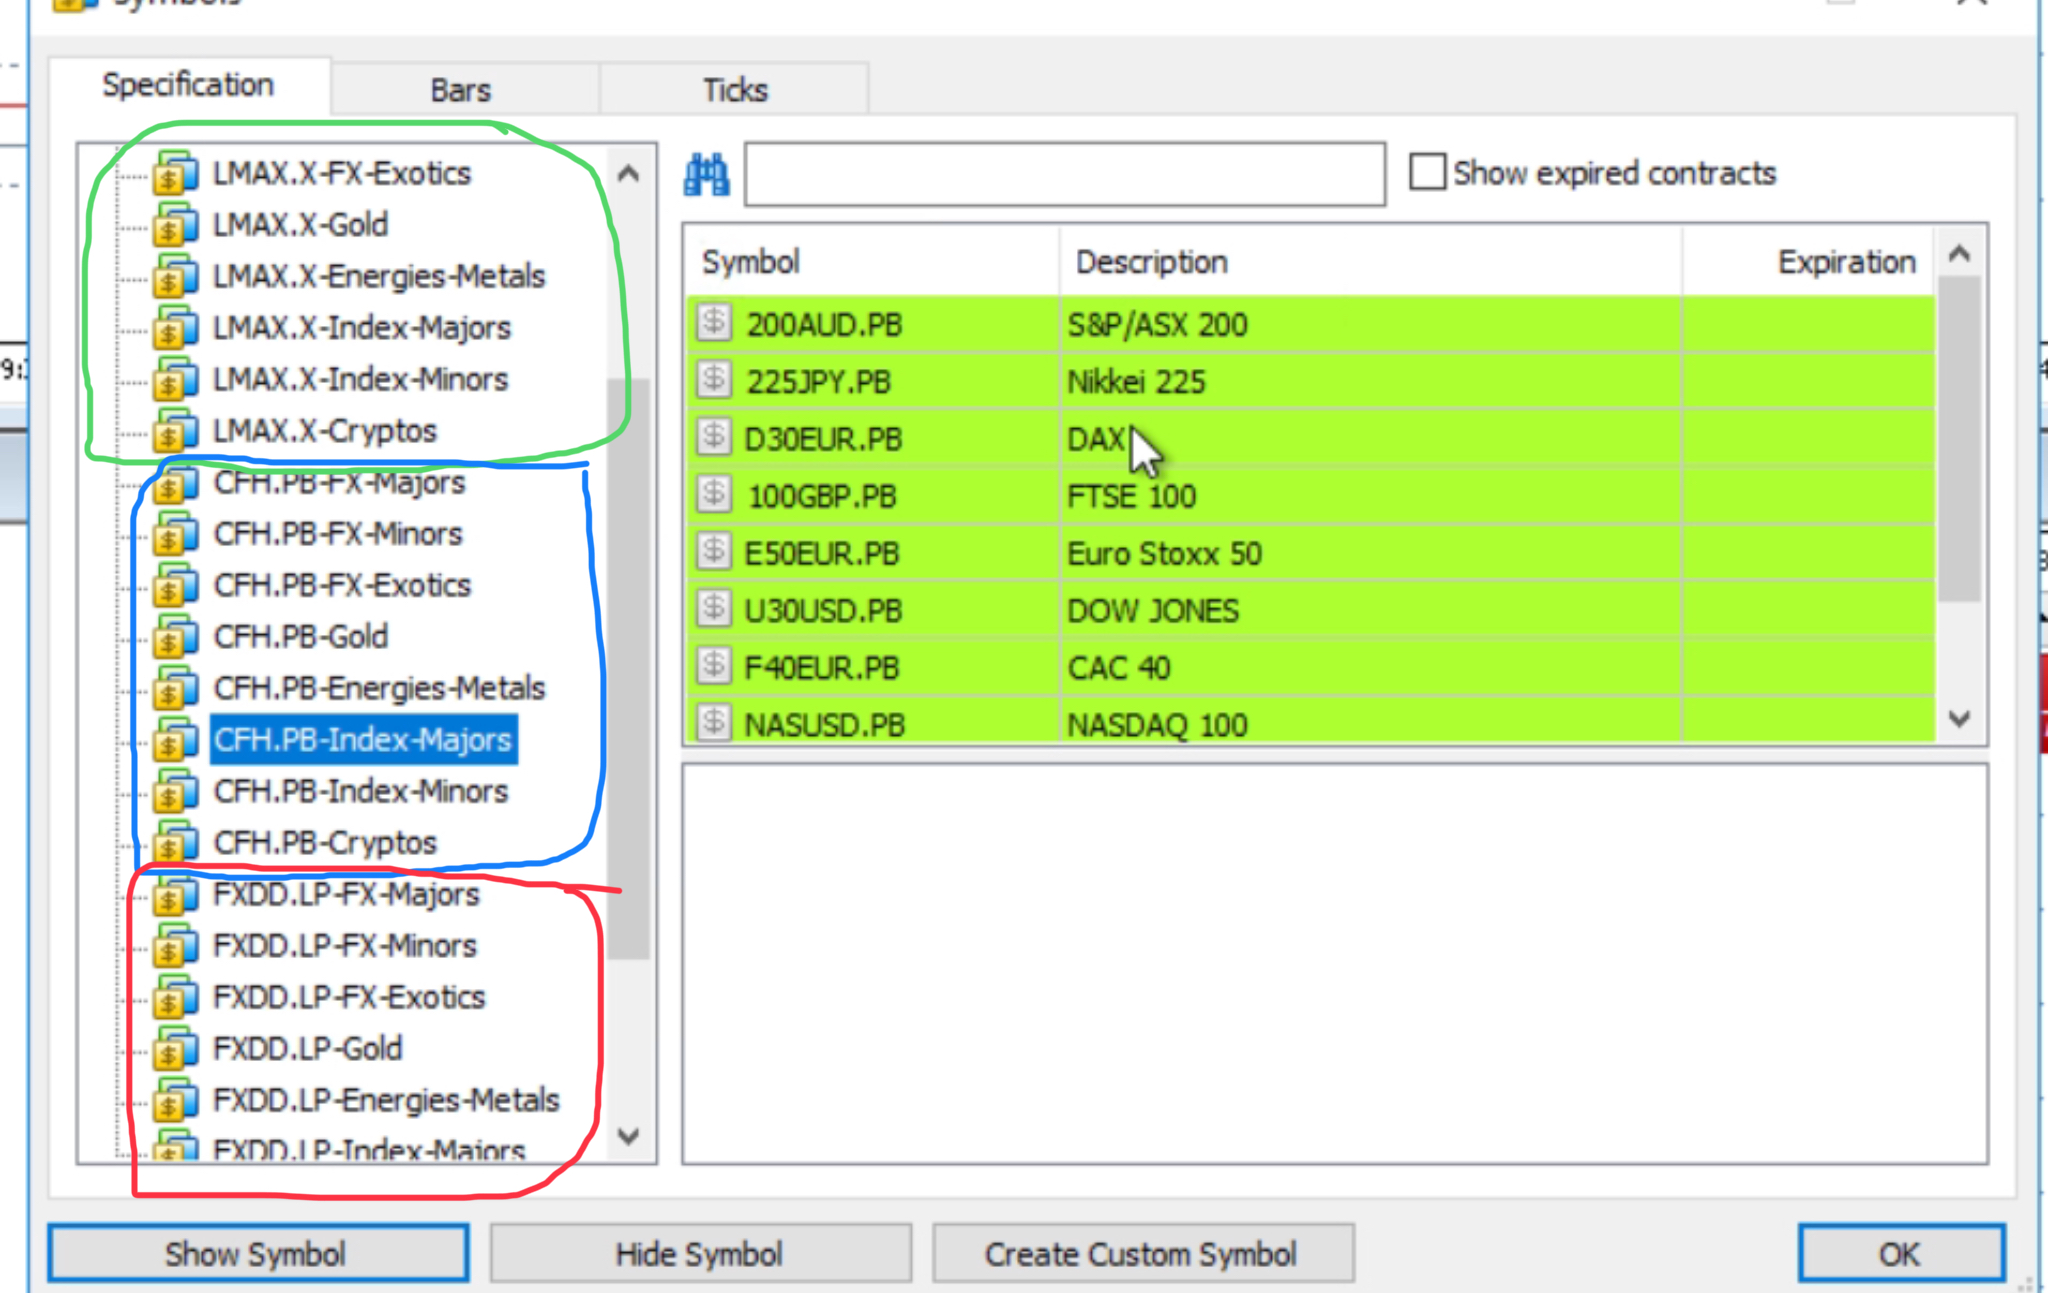Click the FXDD.LP-FX-Minors folder icon
Screen dimensions: 2048x1293
click(175, 946)
